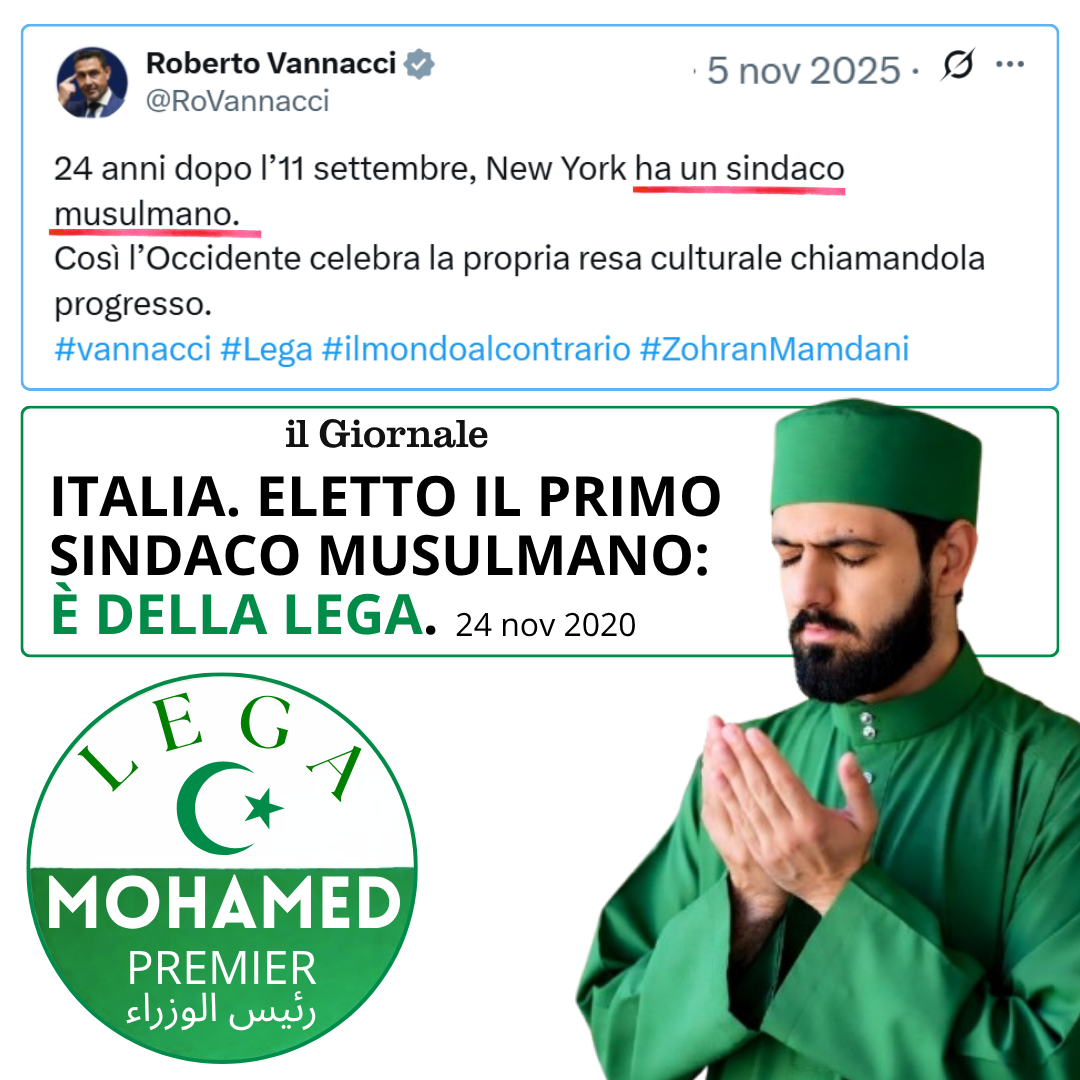
Task: Open the #vannacci hashtag
Action: (x=132, y=349)
